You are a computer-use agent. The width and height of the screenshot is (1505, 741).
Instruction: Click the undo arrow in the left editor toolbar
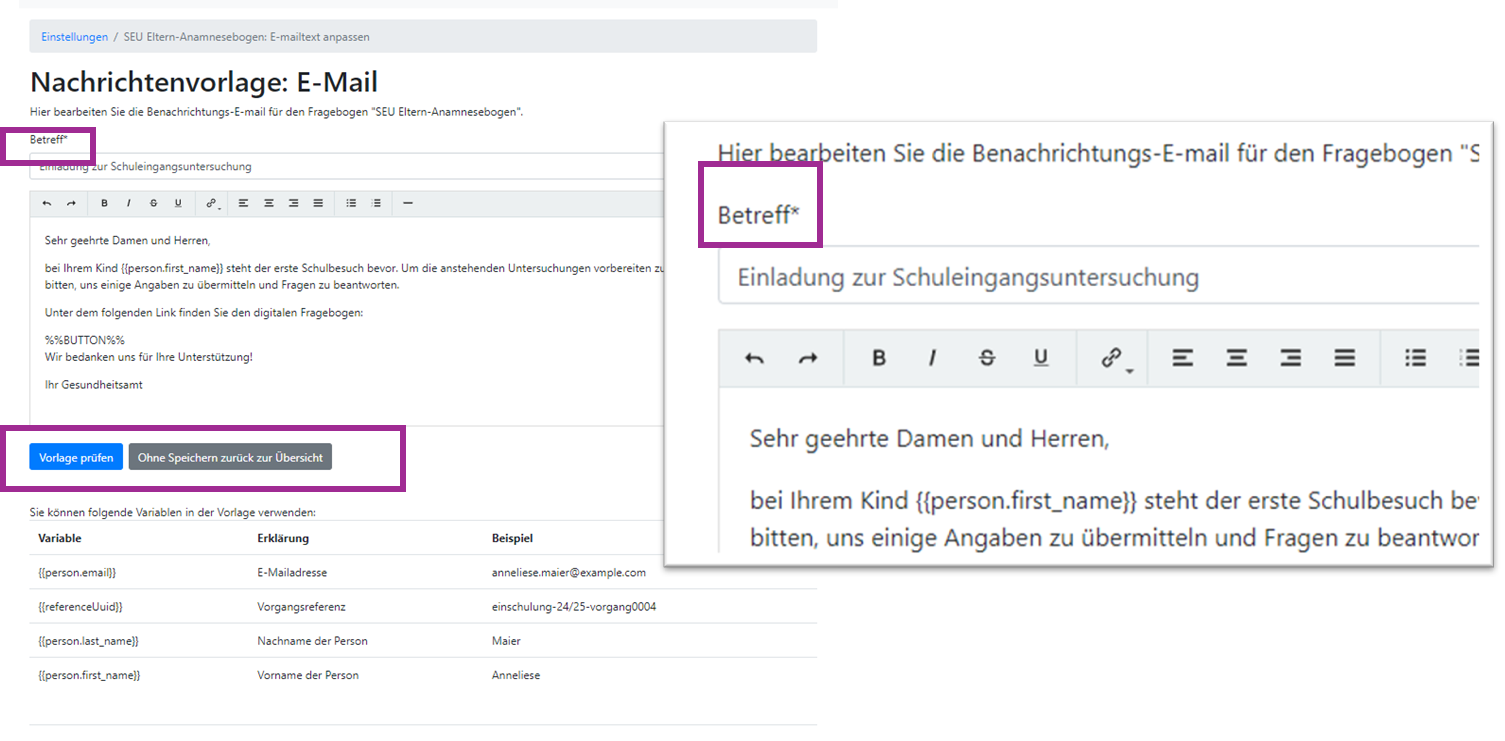[x=47, y=204]
